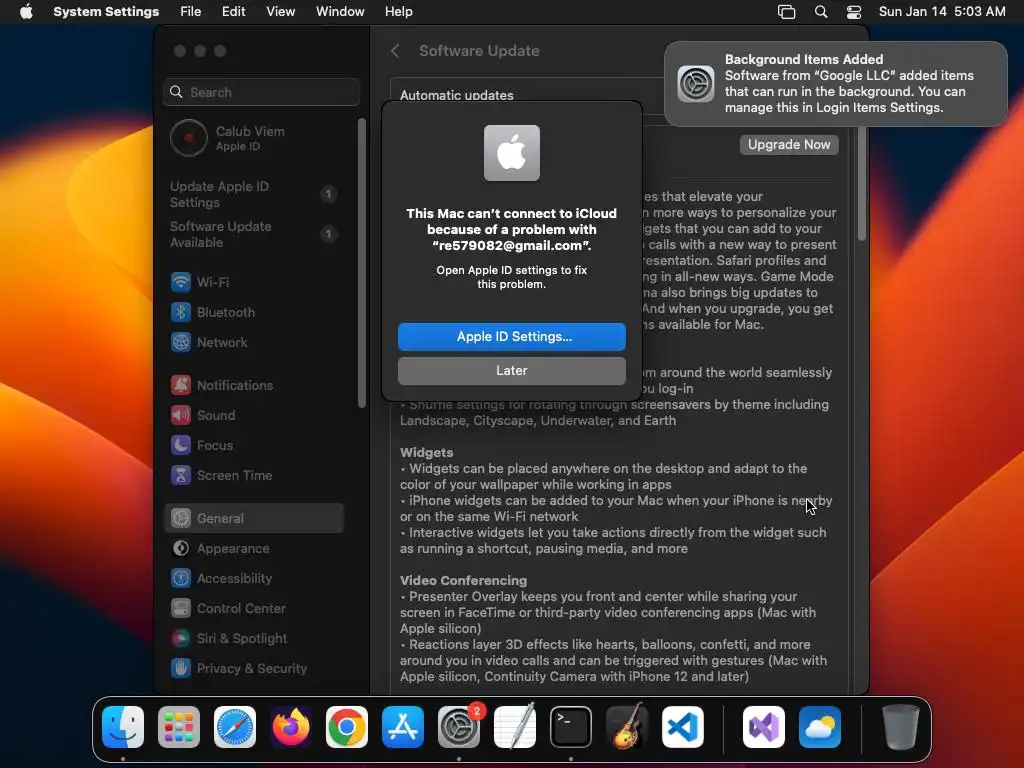1024x768 pixels.
Task: Click the sidebar Search field
Action: [261, 92]
